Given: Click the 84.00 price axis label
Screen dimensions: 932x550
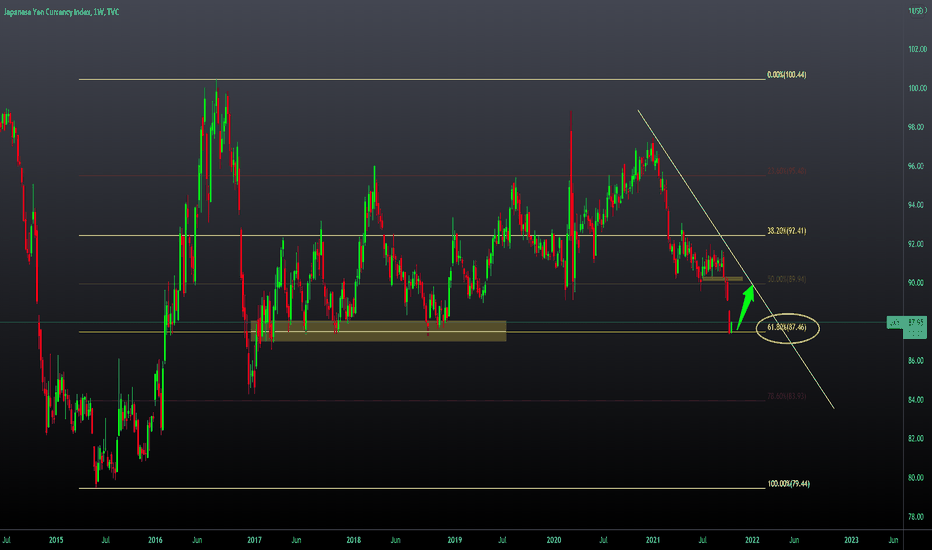Looking at the screenshot, I should [917, 400].
